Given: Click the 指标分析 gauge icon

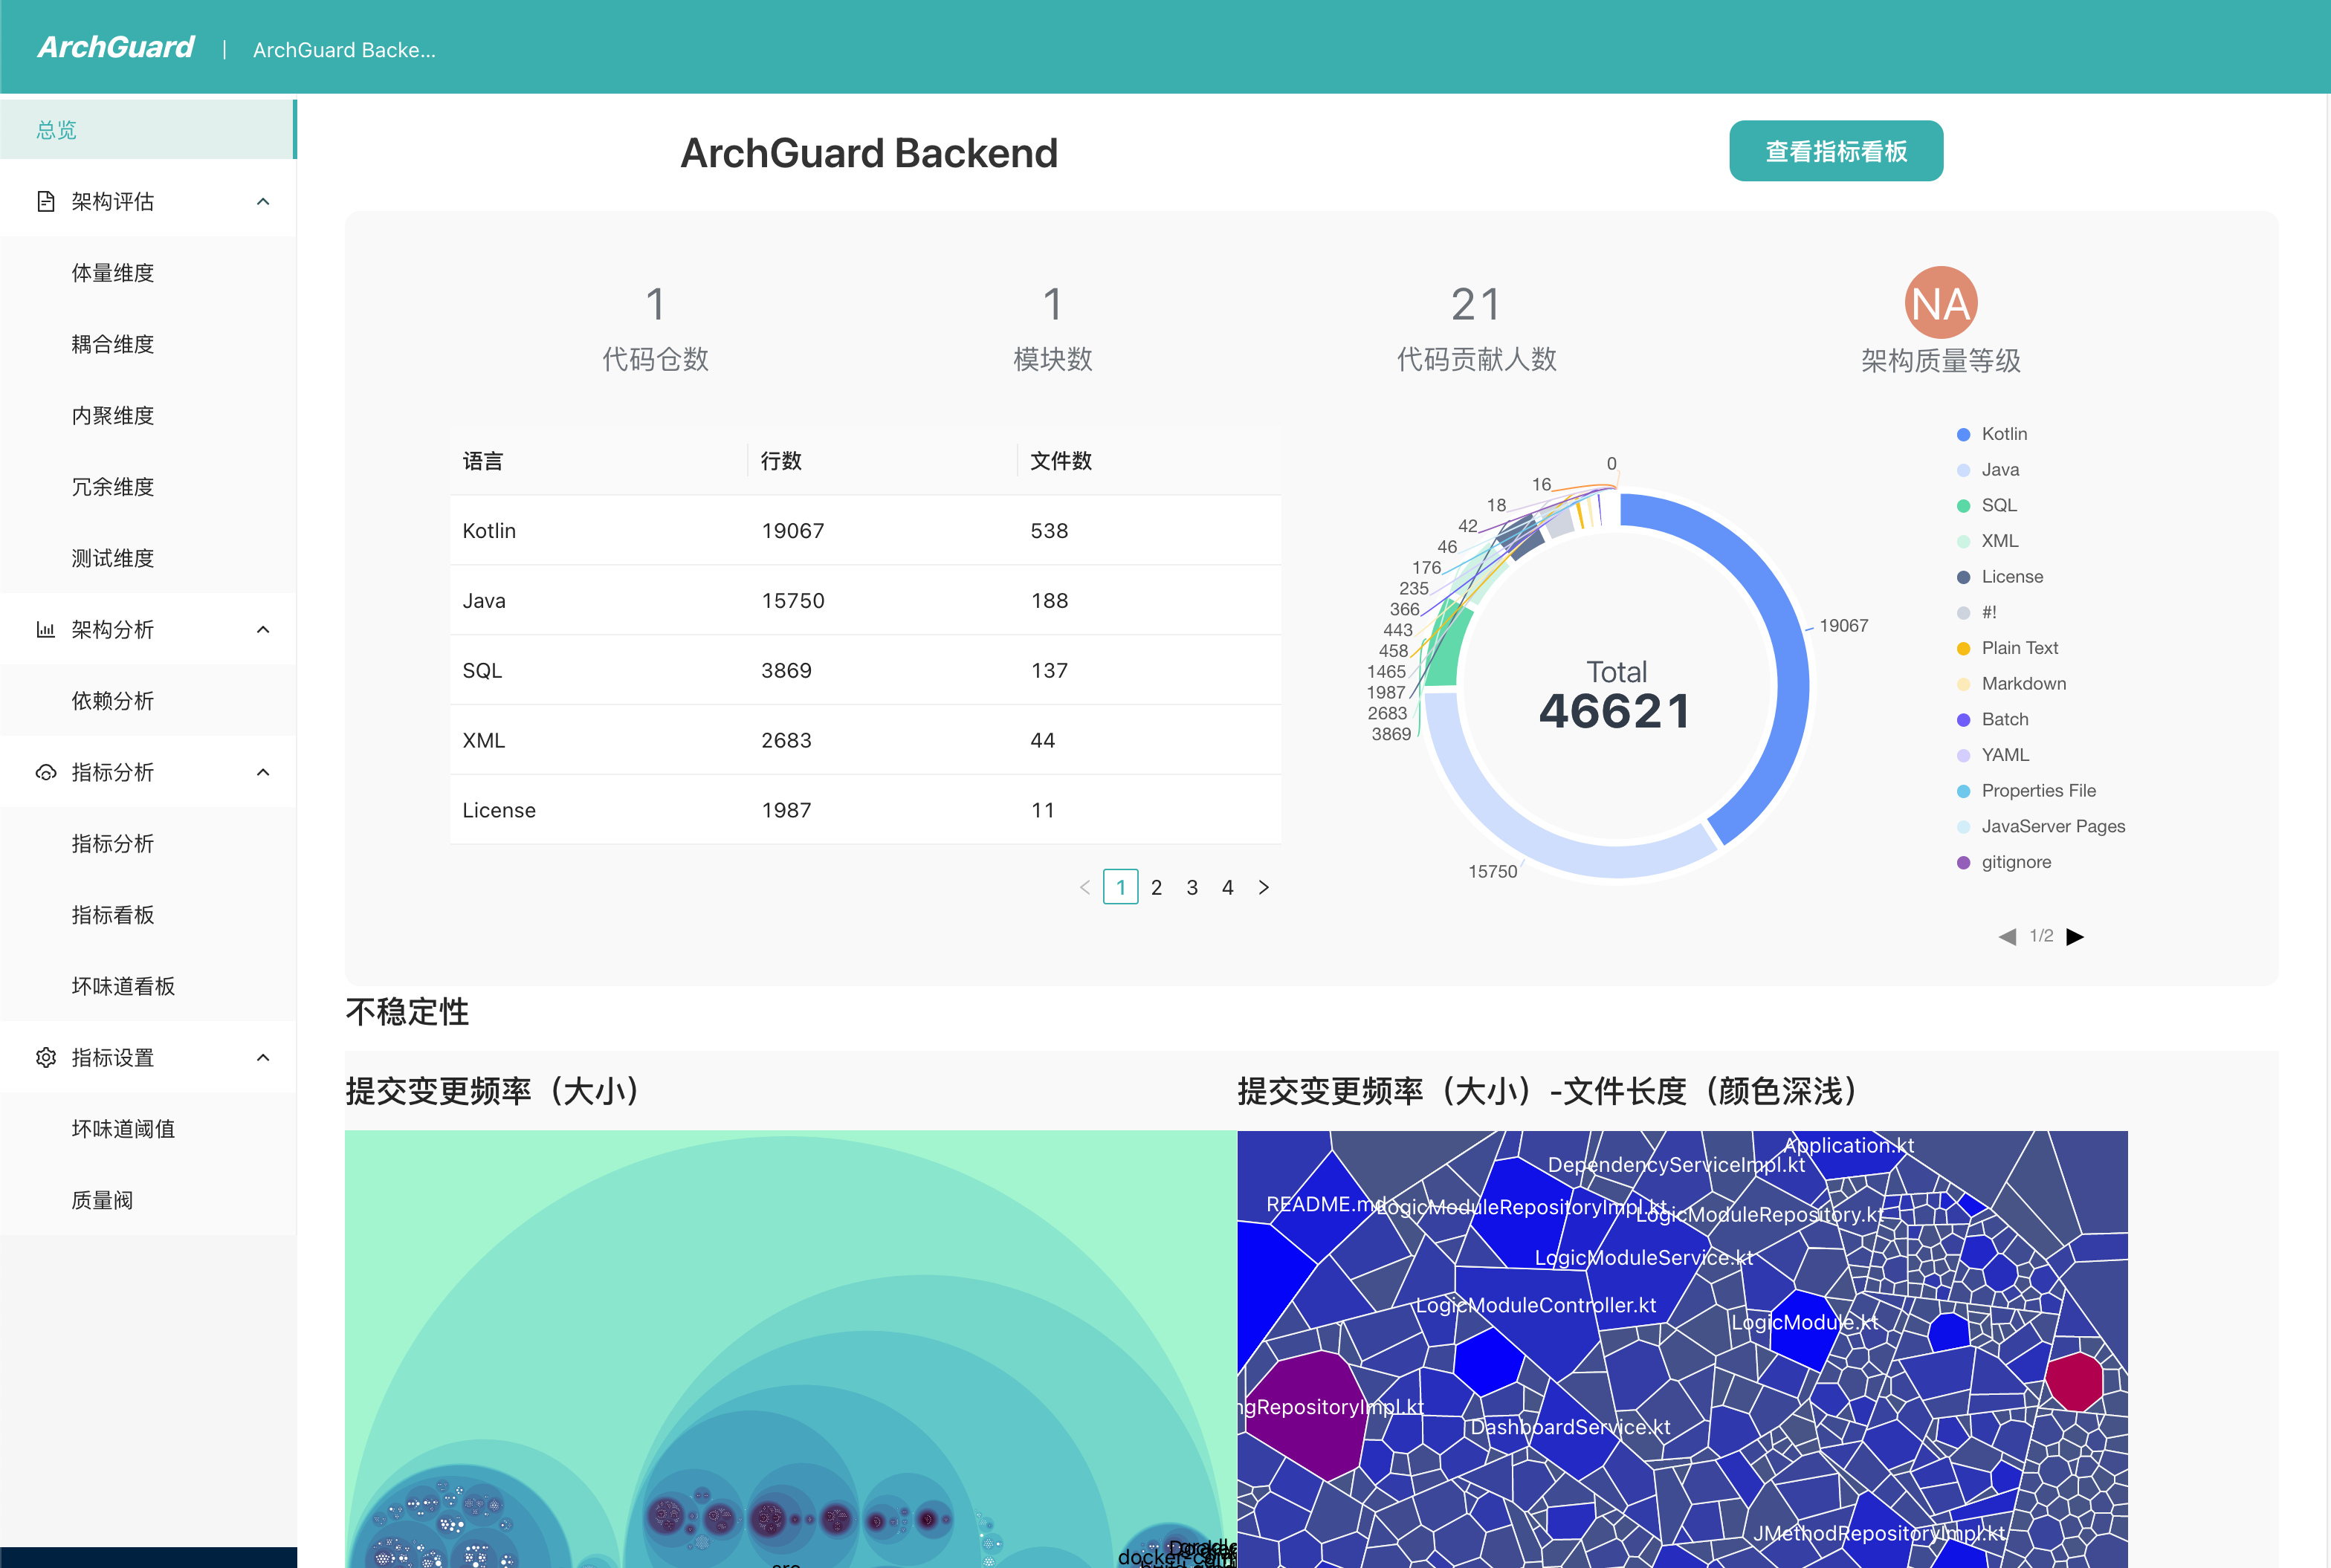Looking at the screenshot, I should [45, 773].
